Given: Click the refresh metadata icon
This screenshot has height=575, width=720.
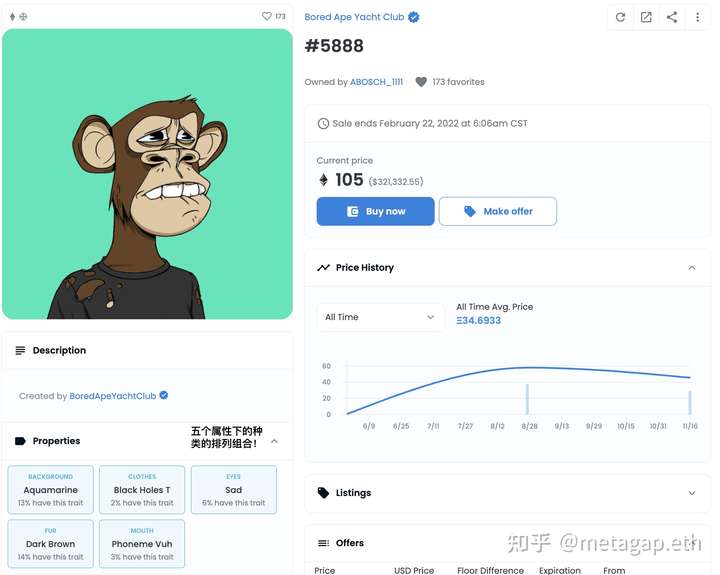Looking at the screenshot, I should point(620,17).
